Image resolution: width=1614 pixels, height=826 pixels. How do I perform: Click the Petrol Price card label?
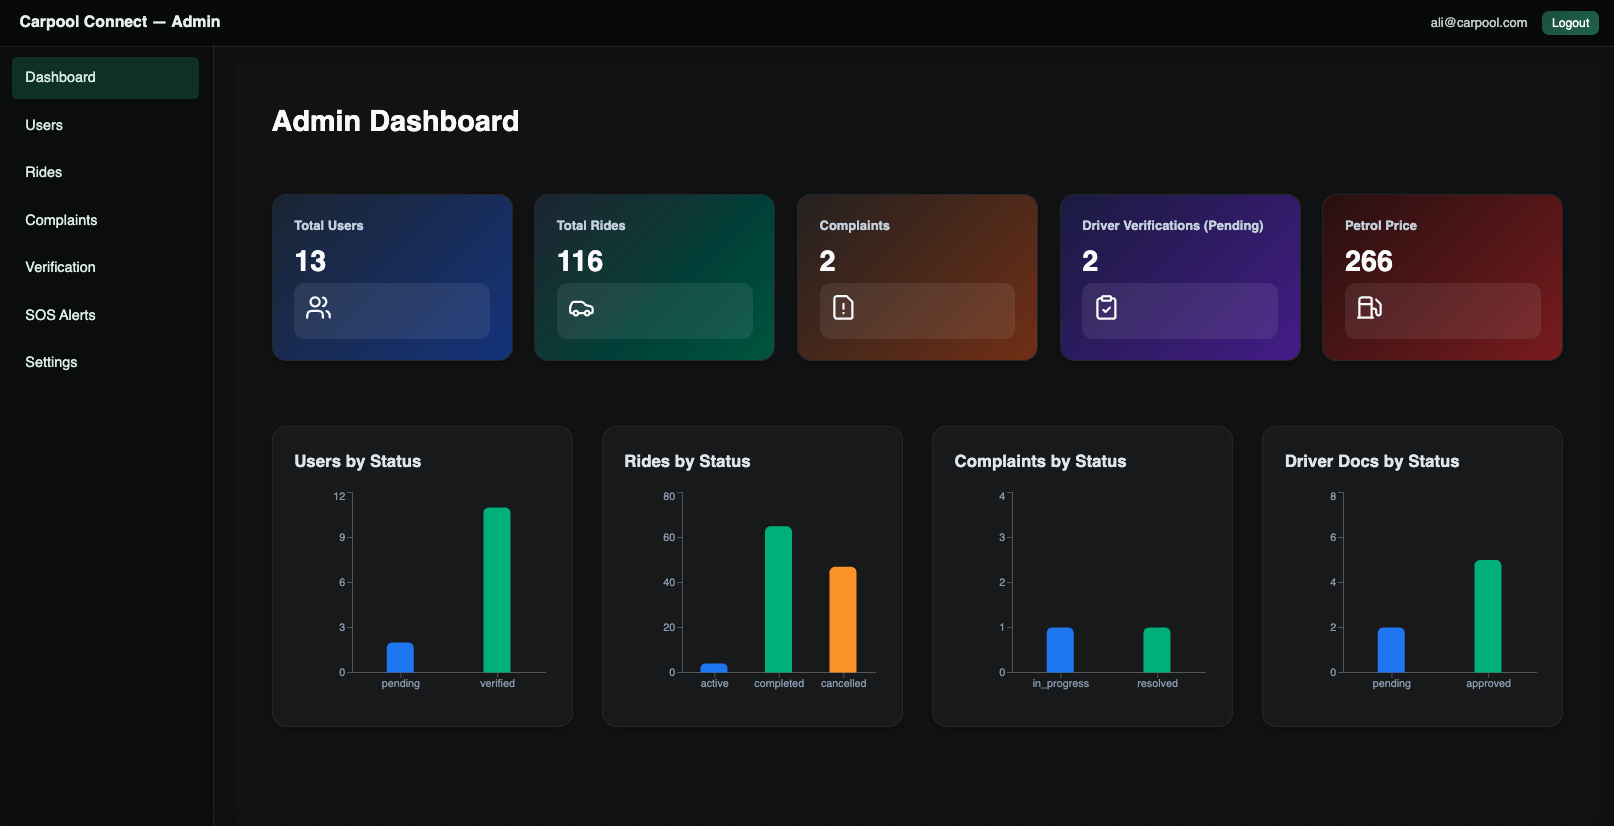click(1381, 226)
